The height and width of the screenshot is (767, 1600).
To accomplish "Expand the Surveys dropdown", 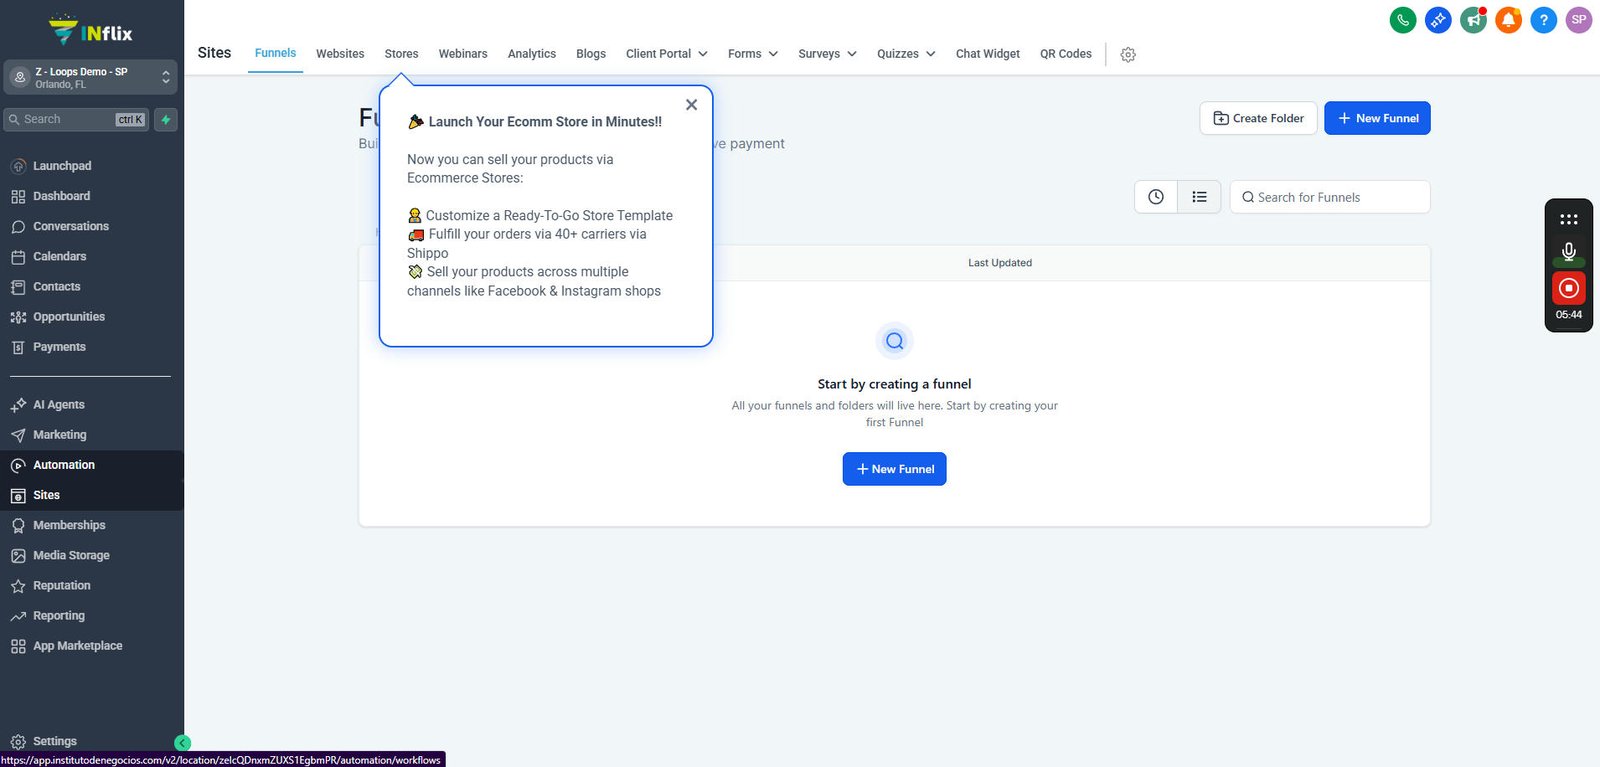I will pos(828,54).
